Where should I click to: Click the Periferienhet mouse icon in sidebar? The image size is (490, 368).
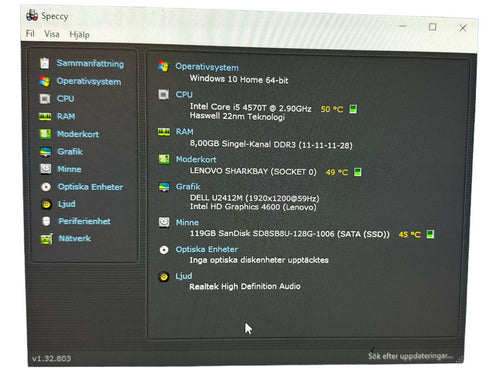47,221
